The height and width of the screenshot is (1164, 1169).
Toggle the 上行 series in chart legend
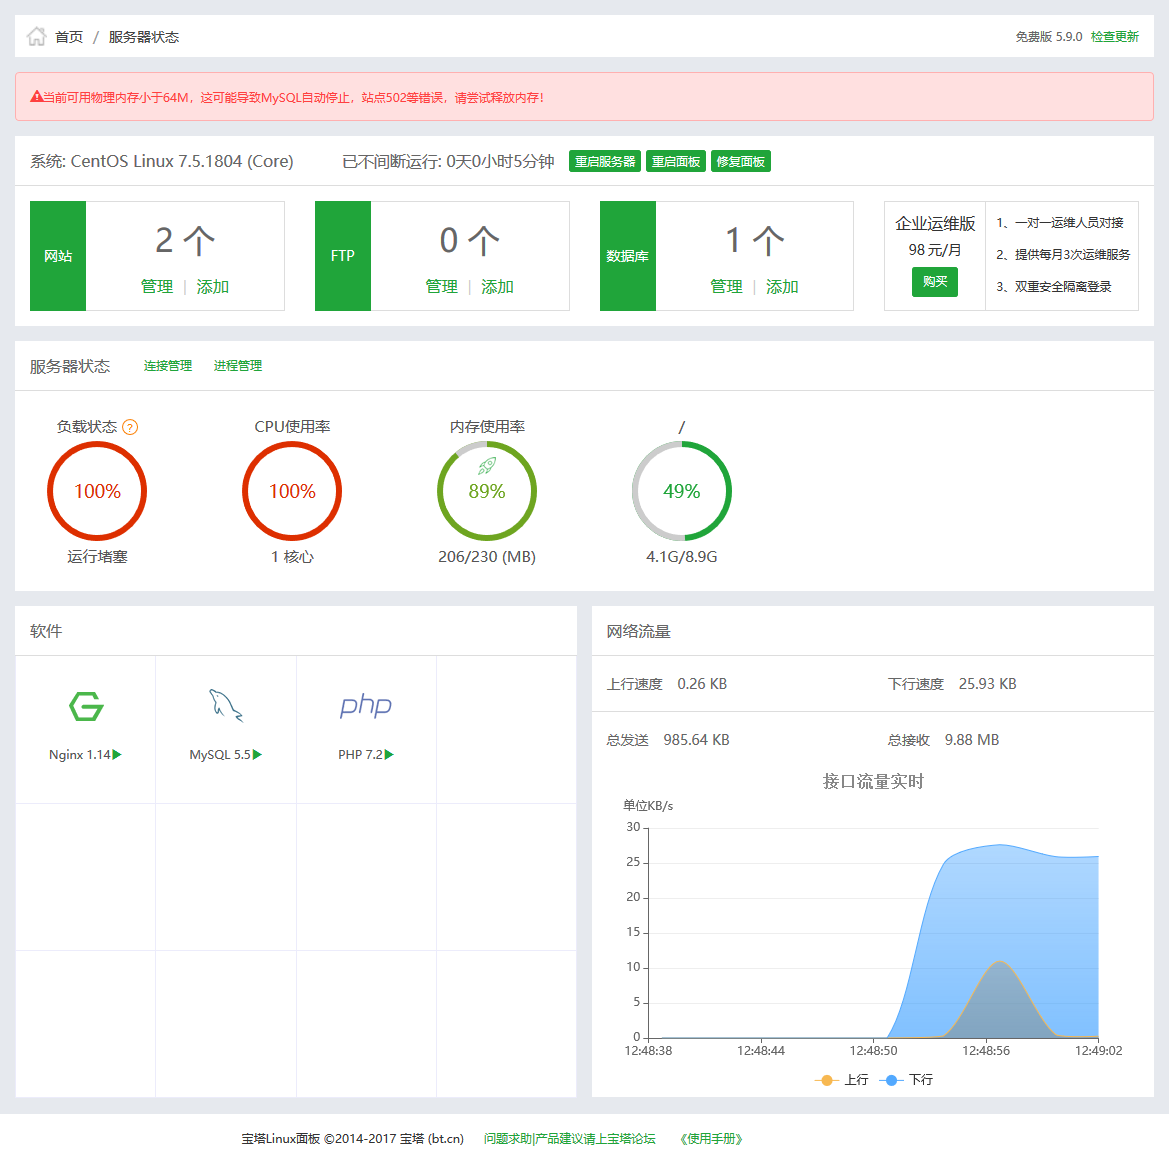(843, 1080)
